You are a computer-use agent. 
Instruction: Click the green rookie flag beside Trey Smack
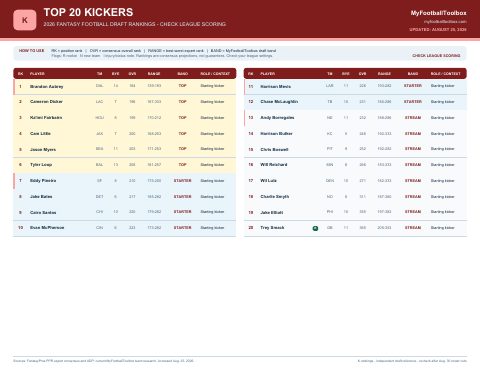point(315,228)
